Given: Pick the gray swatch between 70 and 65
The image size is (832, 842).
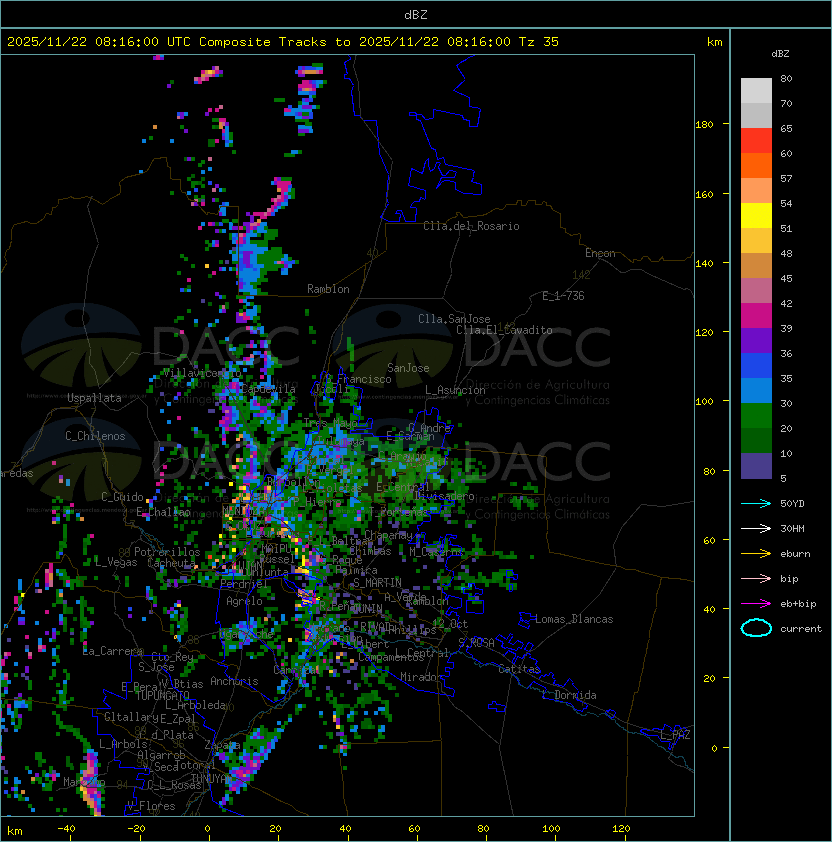Looking at the screenshot, I should click(x=756, y=115).
